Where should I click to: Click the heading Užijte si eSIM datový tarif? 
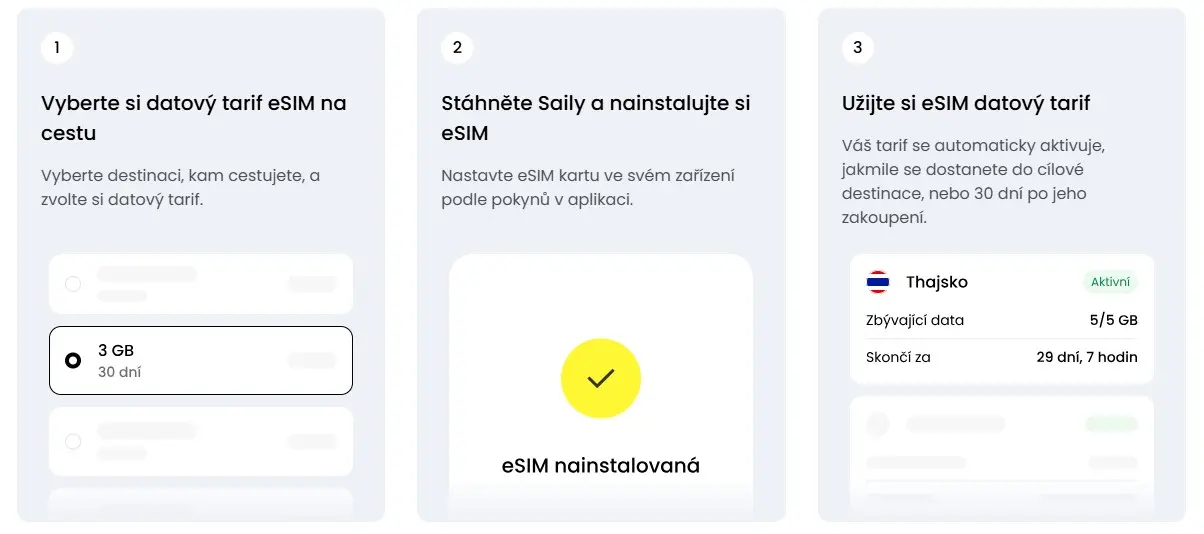[x=966, y=103]
